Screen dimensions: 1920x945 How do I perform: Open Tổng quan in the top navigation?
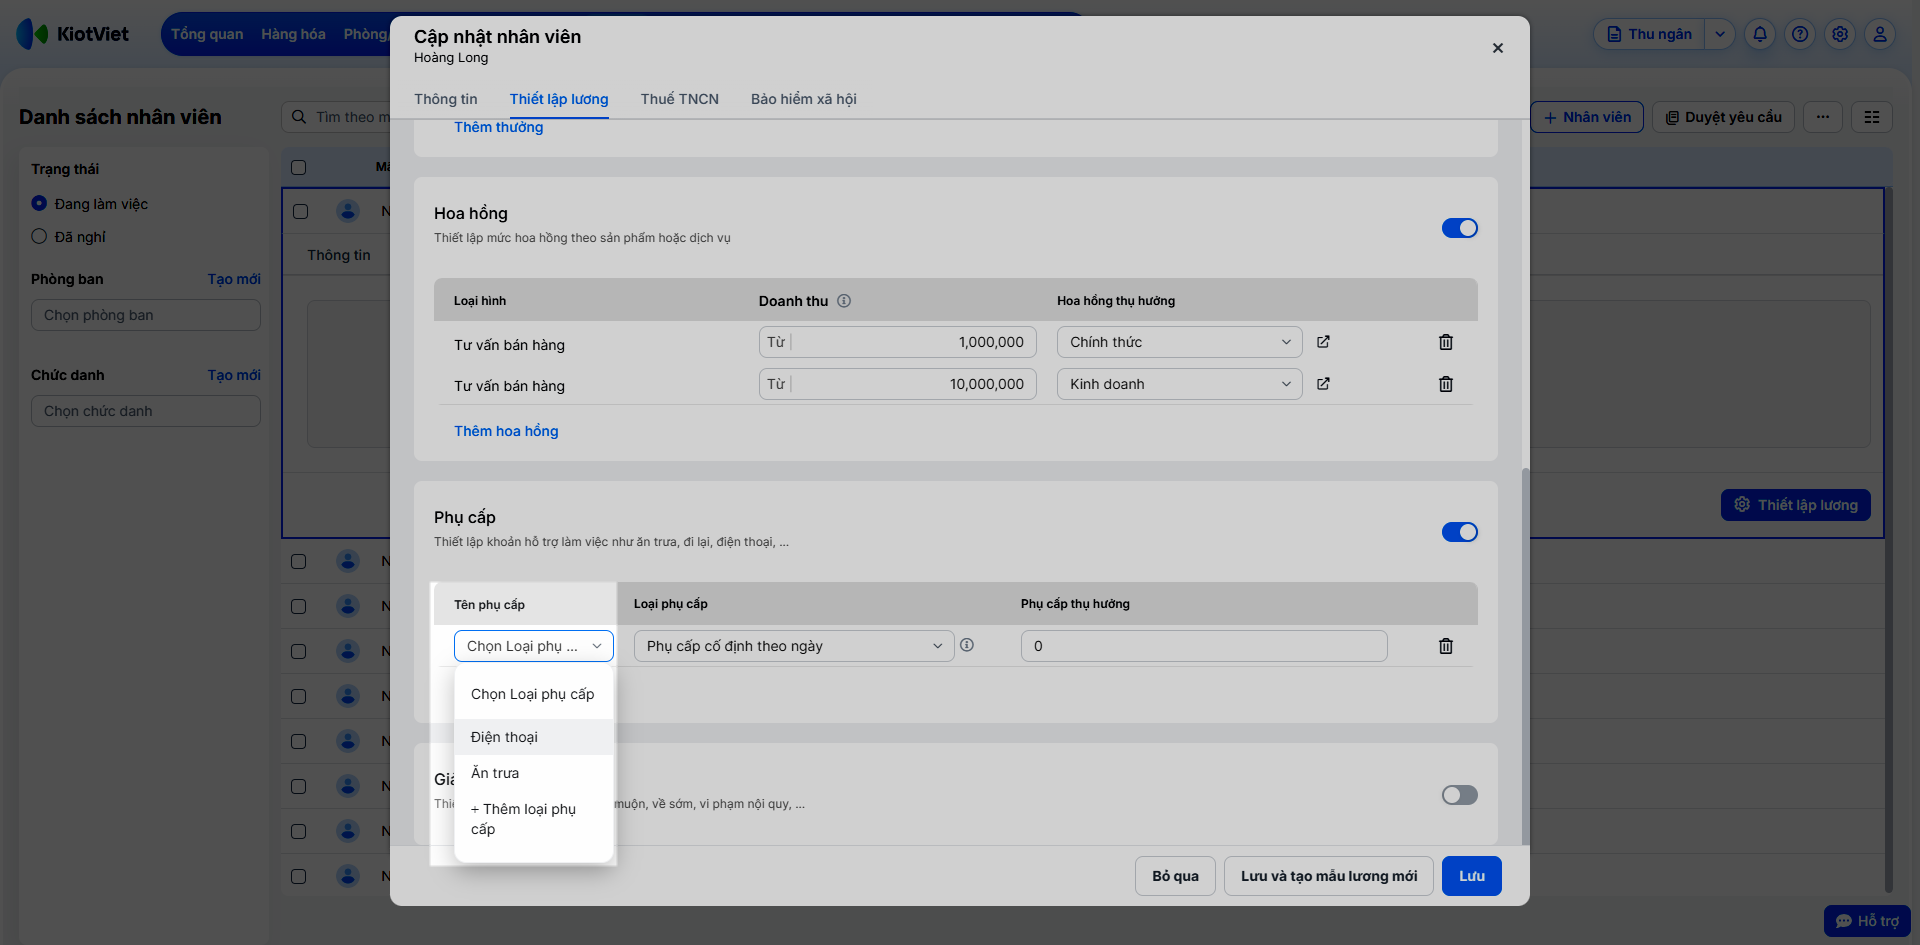click(207, 34)
